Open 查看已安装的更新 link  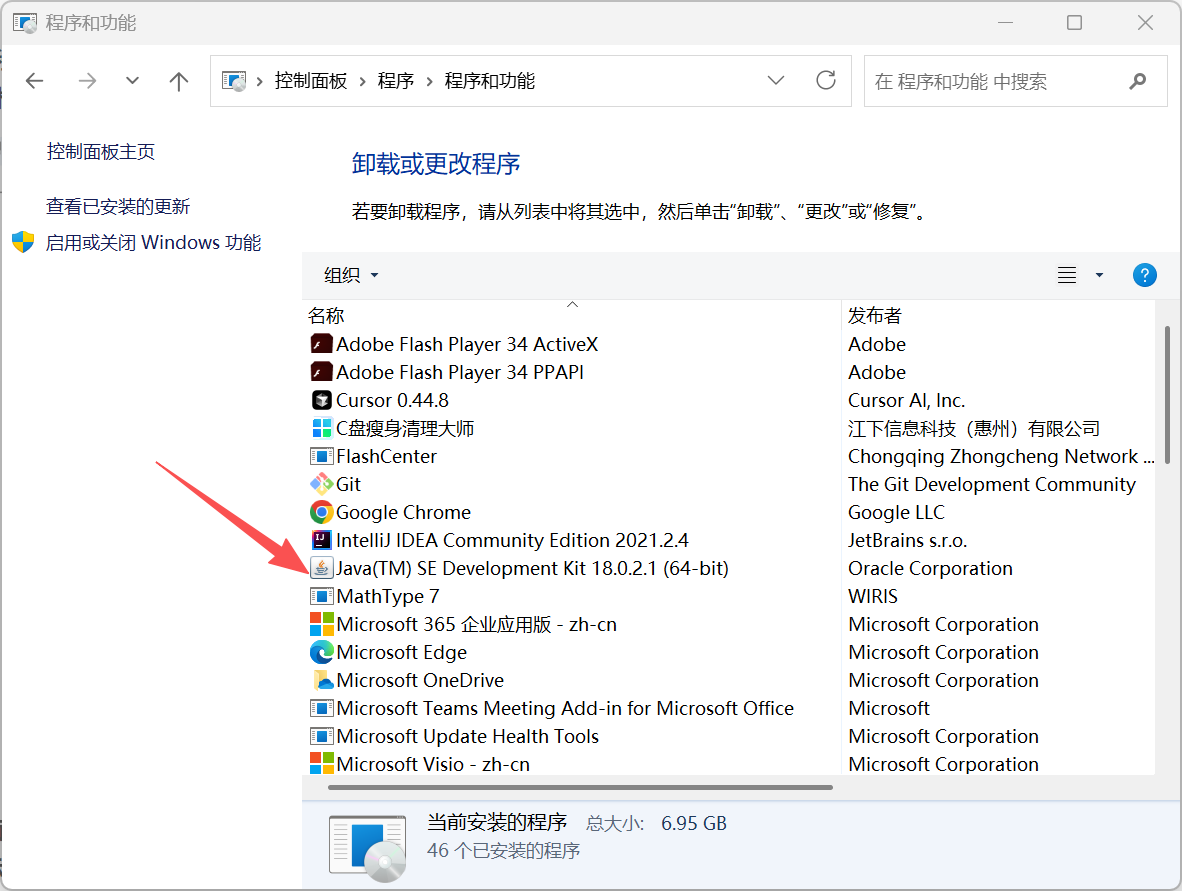116,206
